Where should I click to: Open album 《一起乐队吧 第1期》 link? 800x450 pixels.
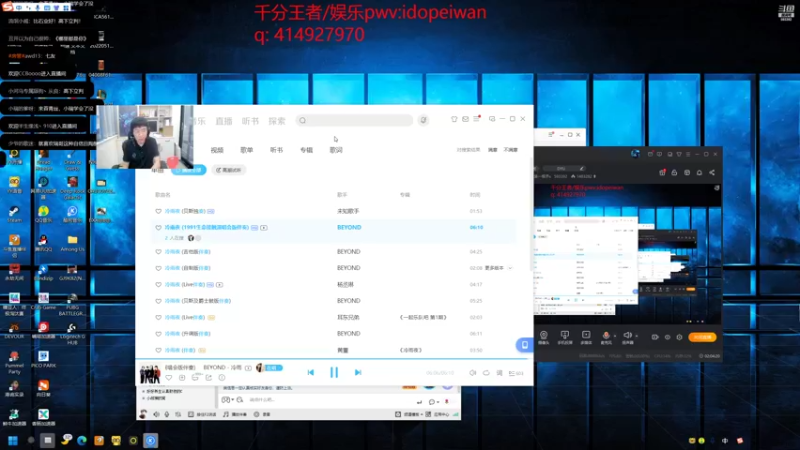[x=423, y=317]
